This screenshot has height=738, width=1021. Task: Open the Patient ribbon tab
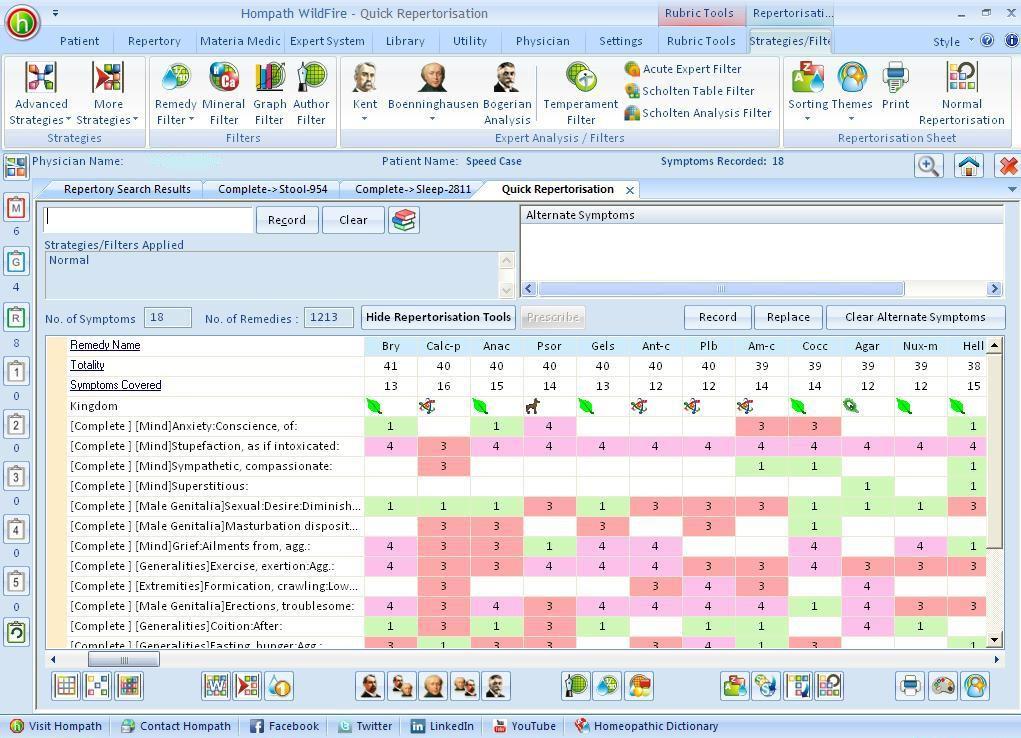tap(79, 41)
